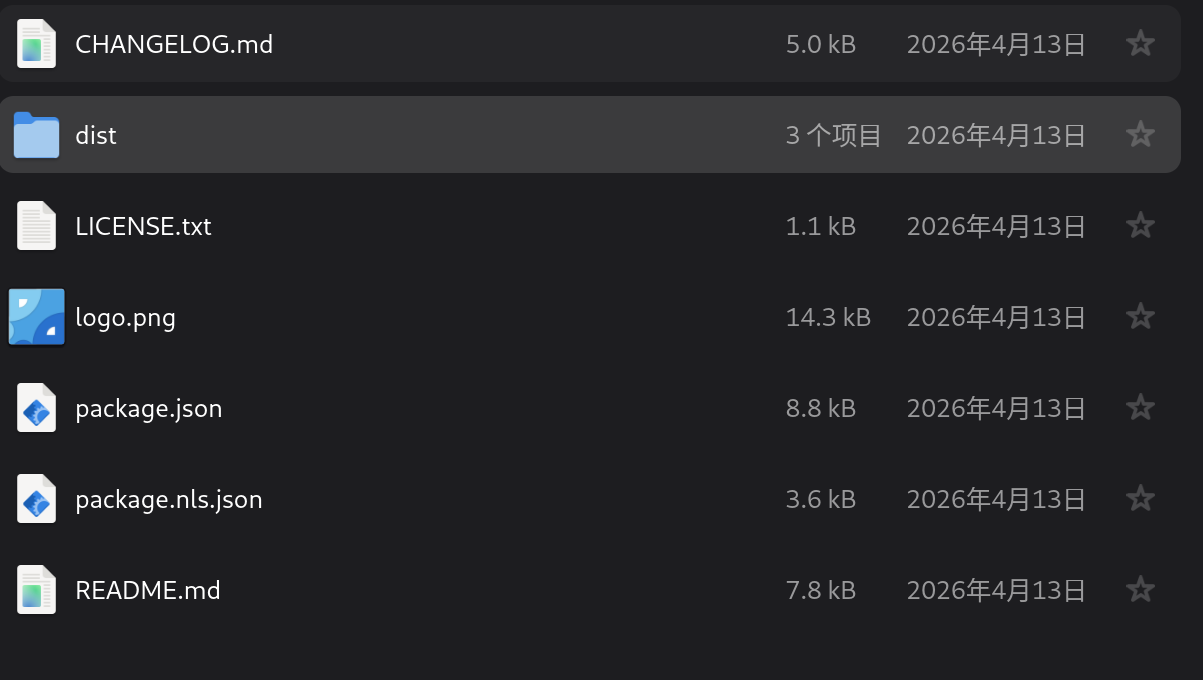Click the package.nls.json file icon
1203x680 pixels.
click(x=37, y=499)
